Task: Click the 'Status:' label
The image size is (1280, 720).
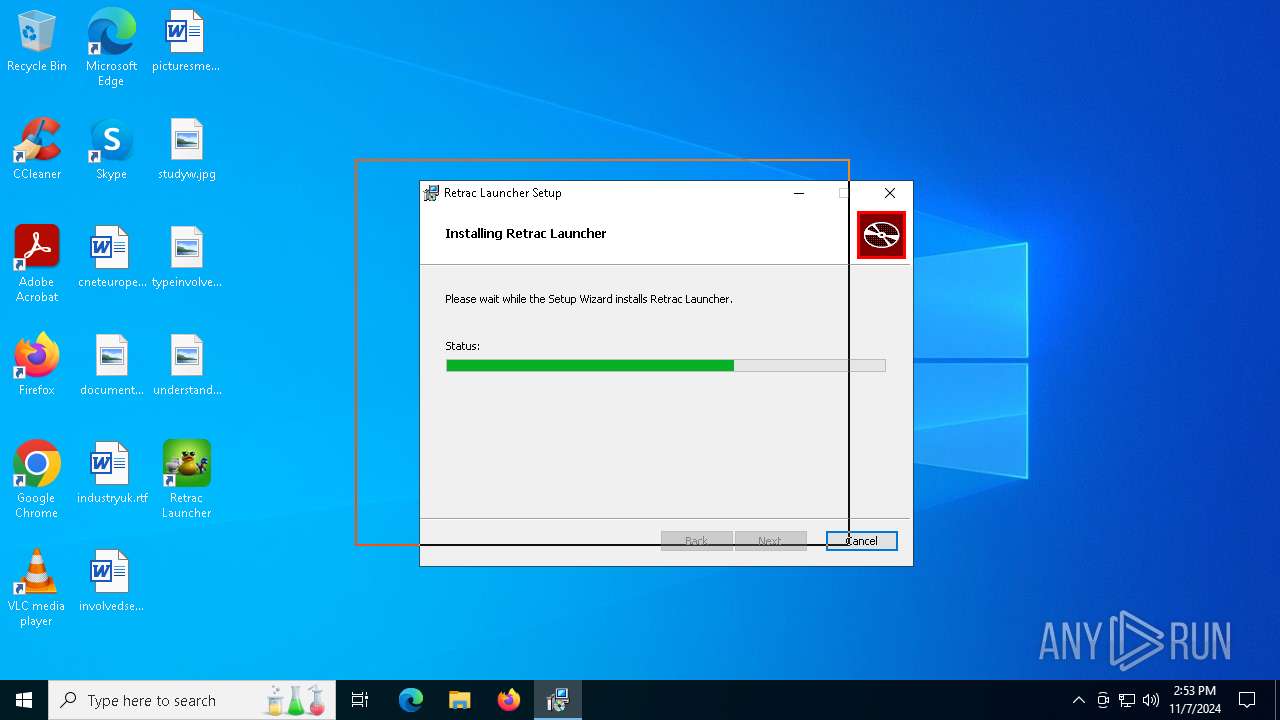Action: (462, 346)
